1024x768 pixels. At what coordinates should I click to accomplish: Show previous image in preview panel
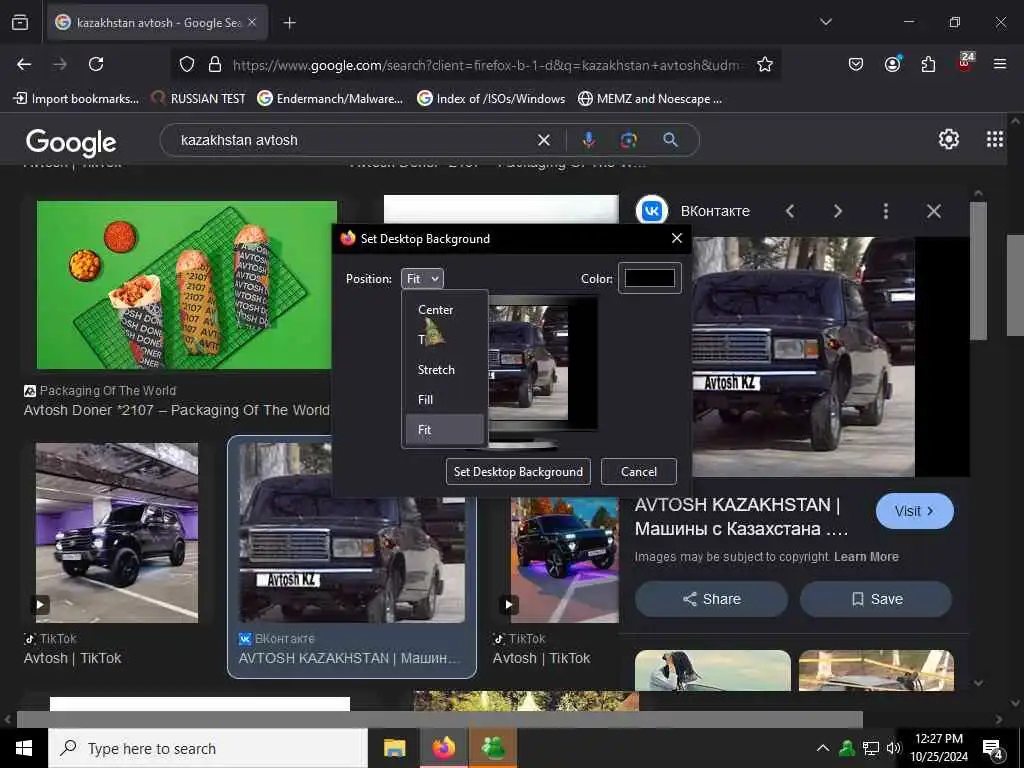click(790, 211)
